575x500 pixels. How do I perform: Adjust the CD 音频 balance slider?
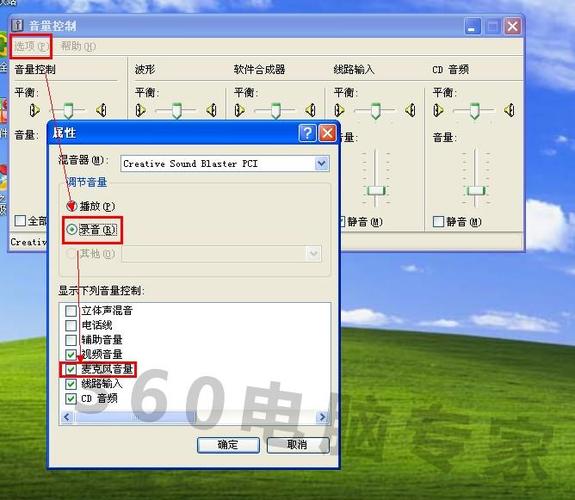point(475,110)
